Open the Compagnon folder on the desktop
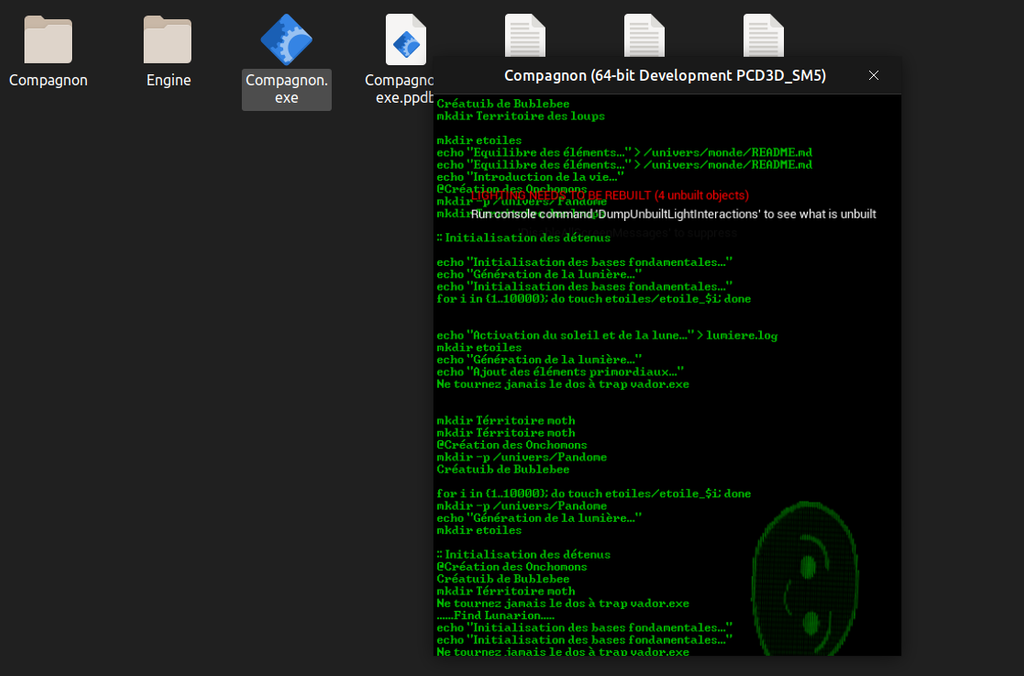The height and width of the screenshot is (676, 1024). tap(48, 40)
